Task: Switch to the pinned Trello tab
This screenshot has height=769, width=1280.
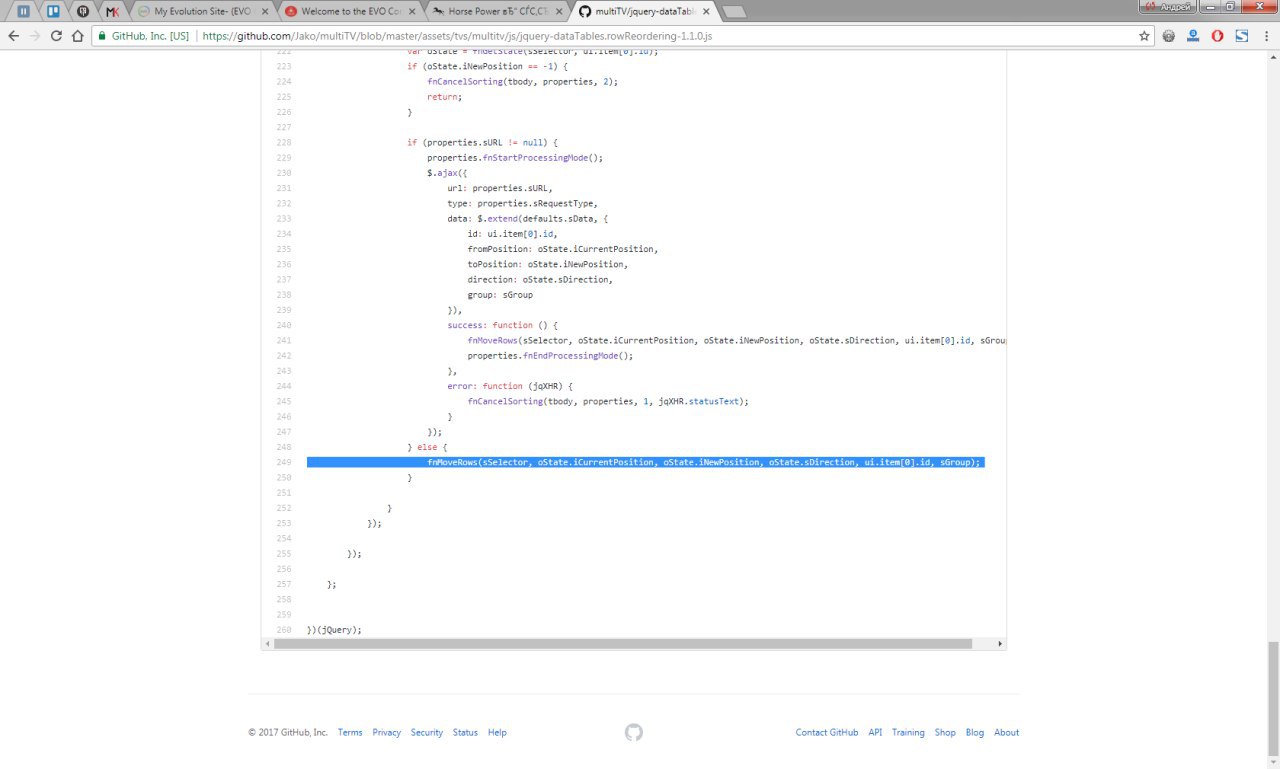Action: [53, 11]
